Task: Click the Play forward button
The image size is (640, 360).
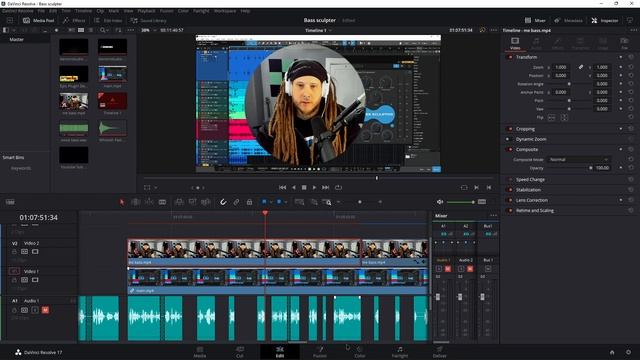Action: coord(314,187)
